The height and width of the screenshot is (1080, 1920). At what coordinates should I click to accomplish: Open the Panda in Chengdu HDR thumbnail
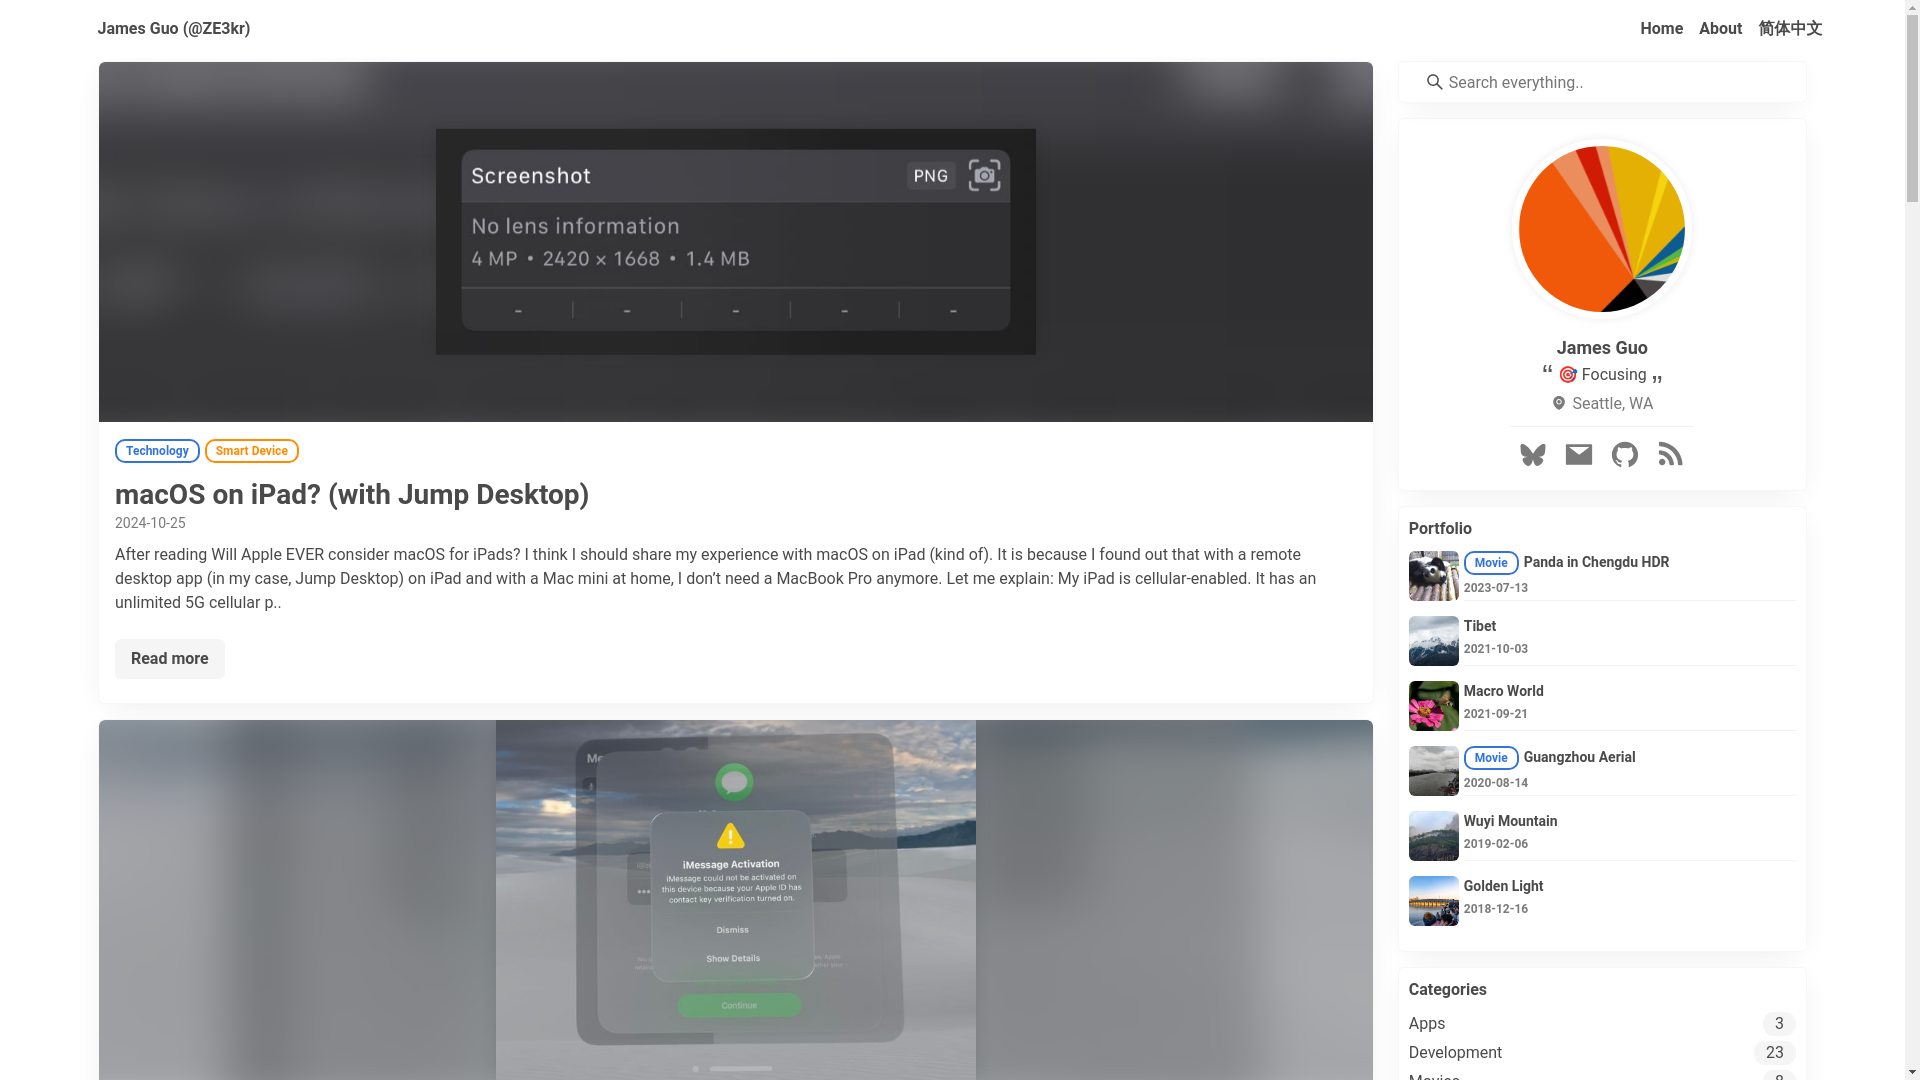point(1433,576)
